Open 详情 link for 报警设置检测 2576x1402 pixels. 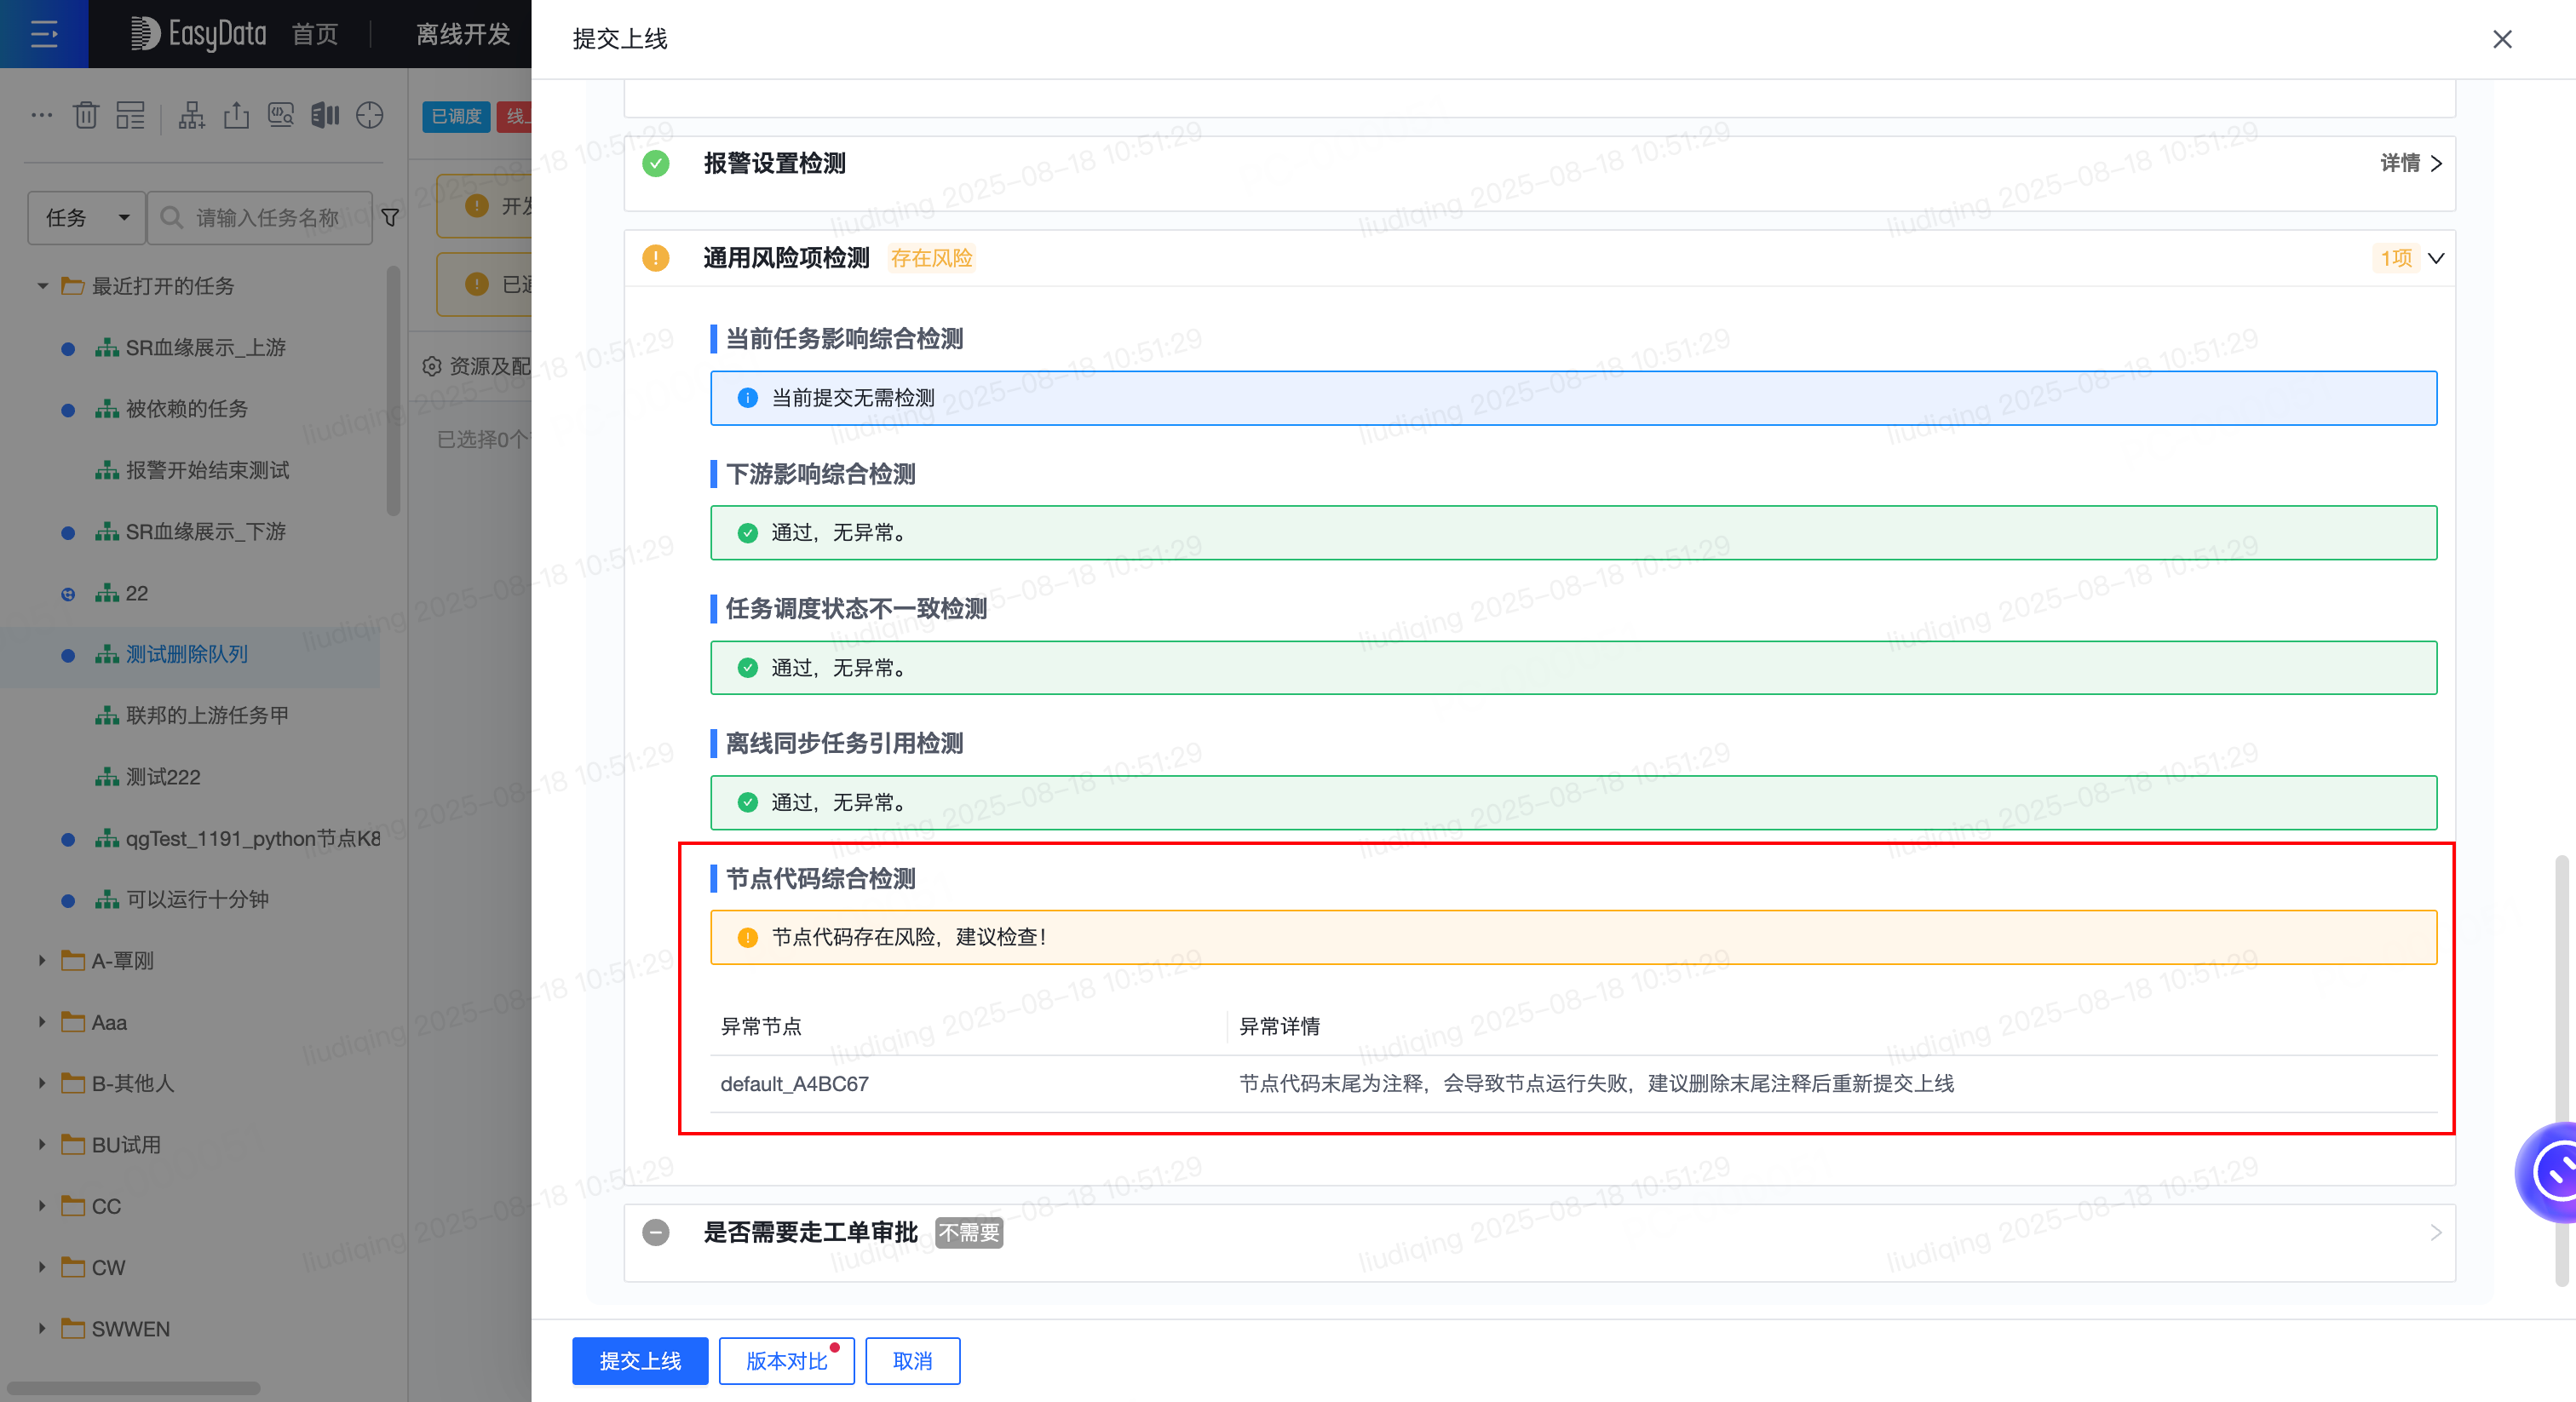[x=2410, y=163]
